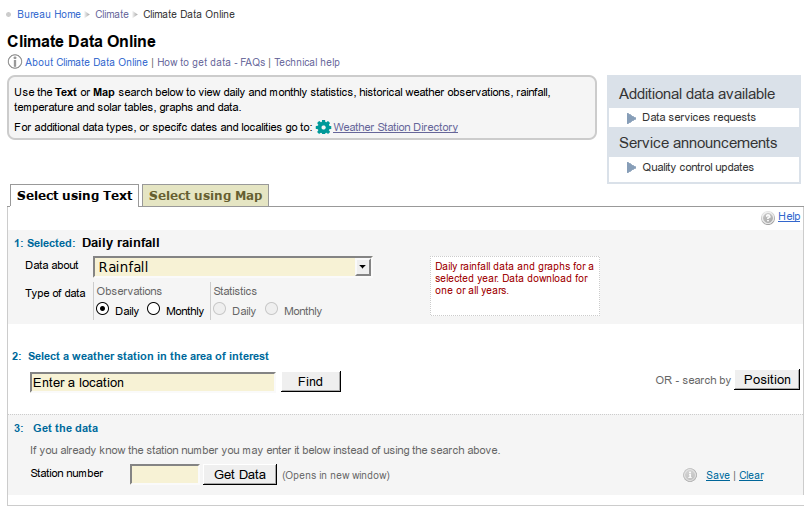The image size is (804, 510).
Task: Click the info icon next to Save
Action: [690, 476]
